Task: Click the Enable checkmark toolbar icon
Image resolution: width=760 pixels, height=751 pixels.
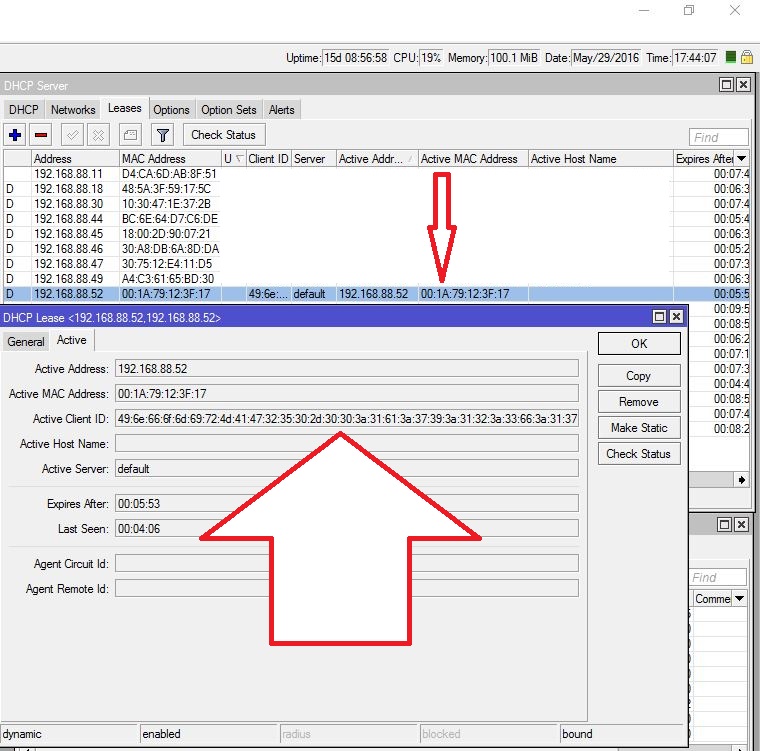Action: [x=72, y=135]
